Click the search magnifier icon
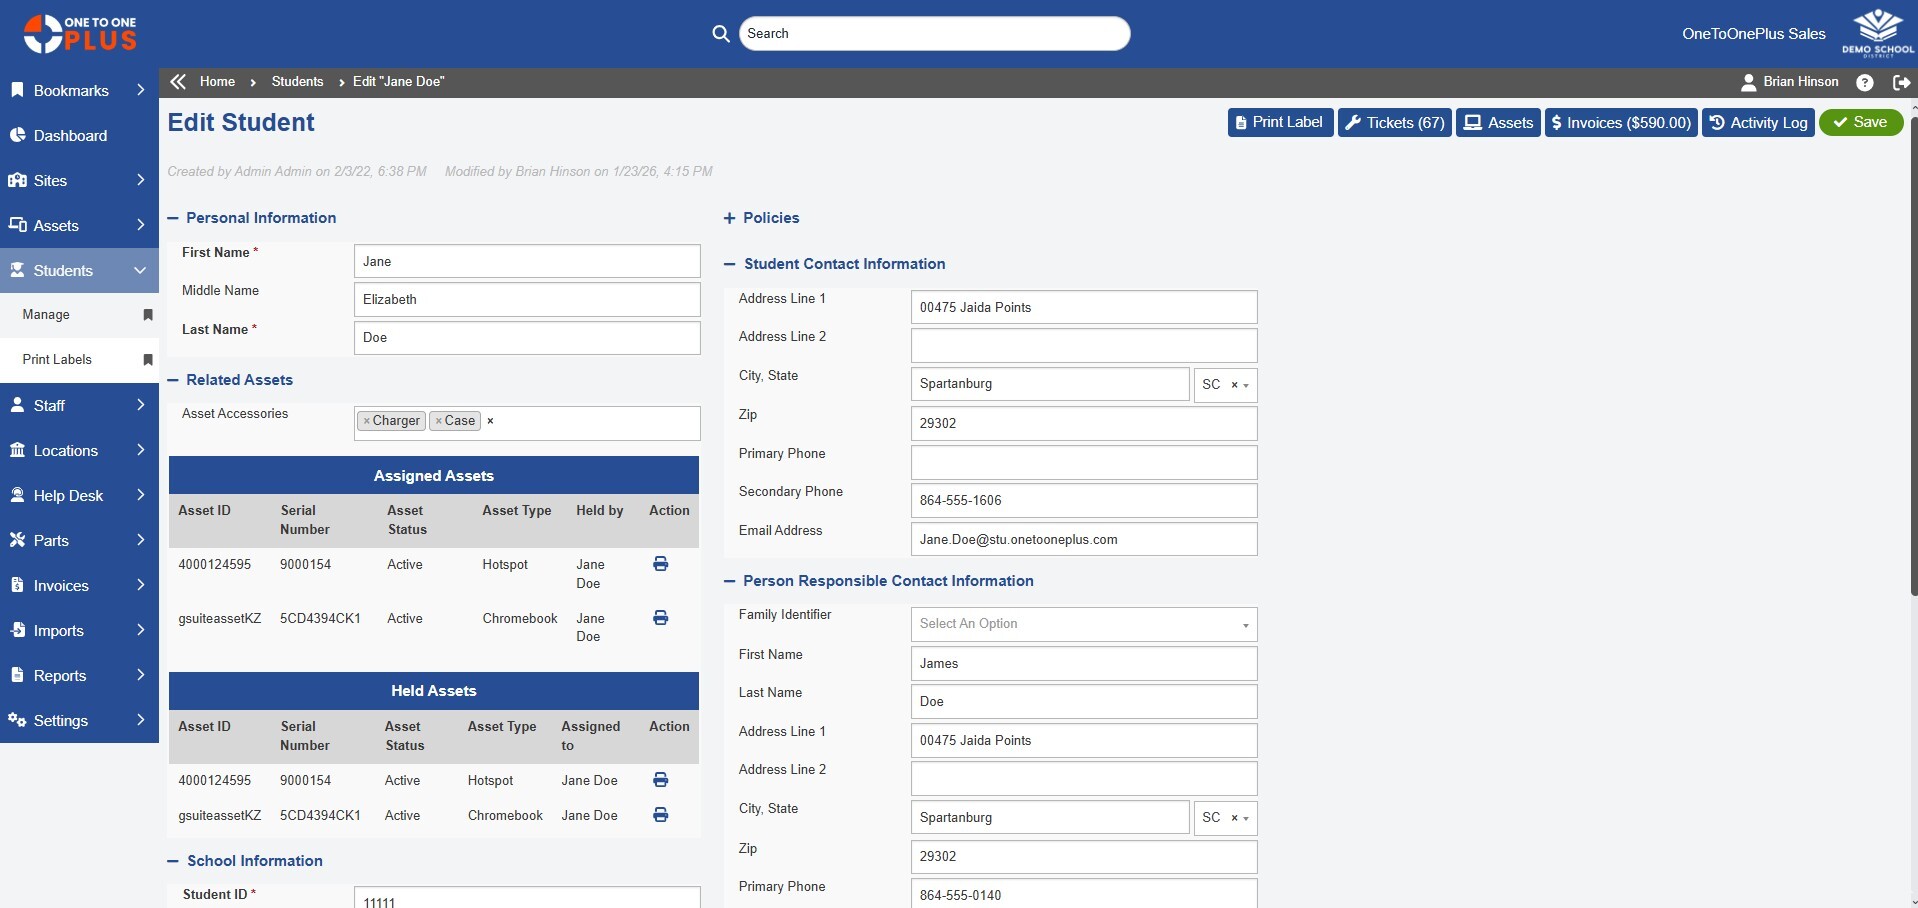1918x908 pixels. coord(720,34)
